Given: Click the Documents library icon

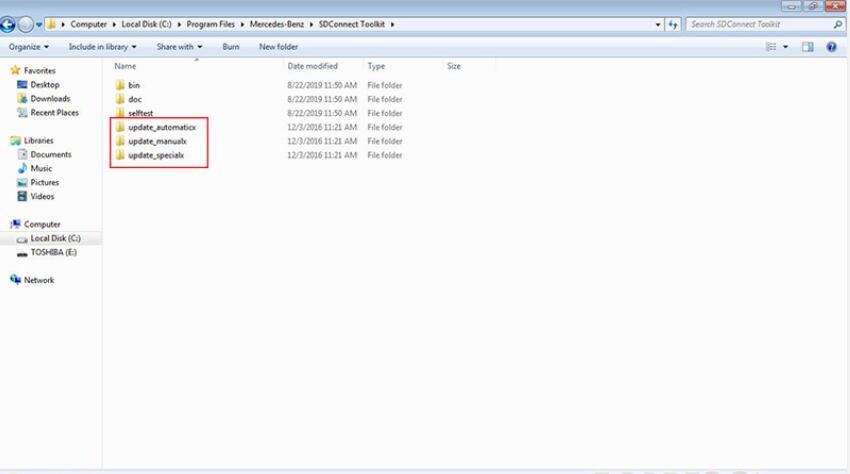Looking at the screenshot, I should (22, 155).
